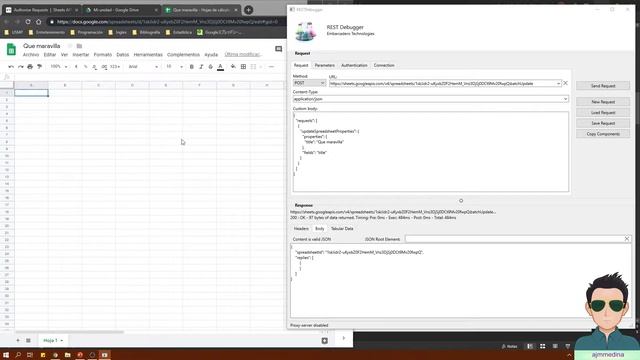Star the Que maravilla spreadsheet
The width and height of the screenshot is (640, 360).
tap(70, 46)
